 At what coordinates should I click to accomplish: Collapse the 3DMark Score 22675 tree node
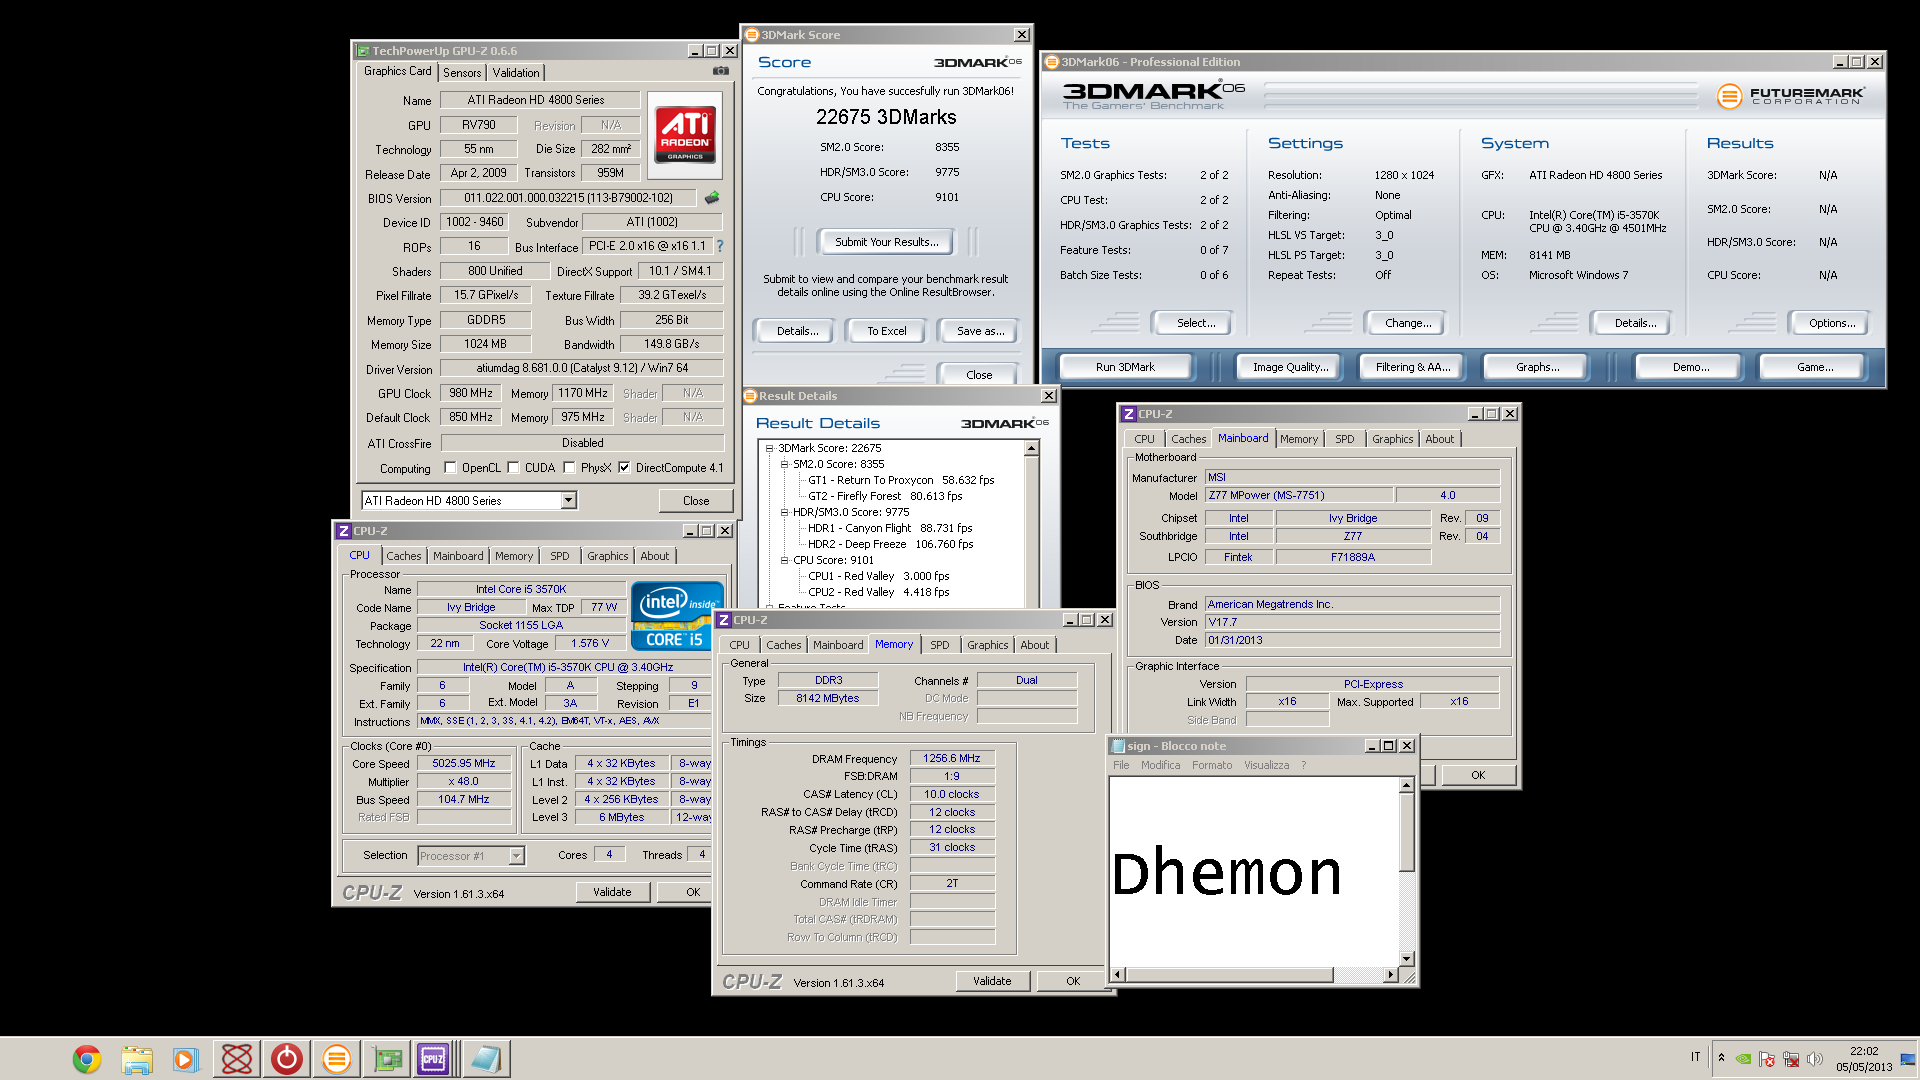pos(769,448)
